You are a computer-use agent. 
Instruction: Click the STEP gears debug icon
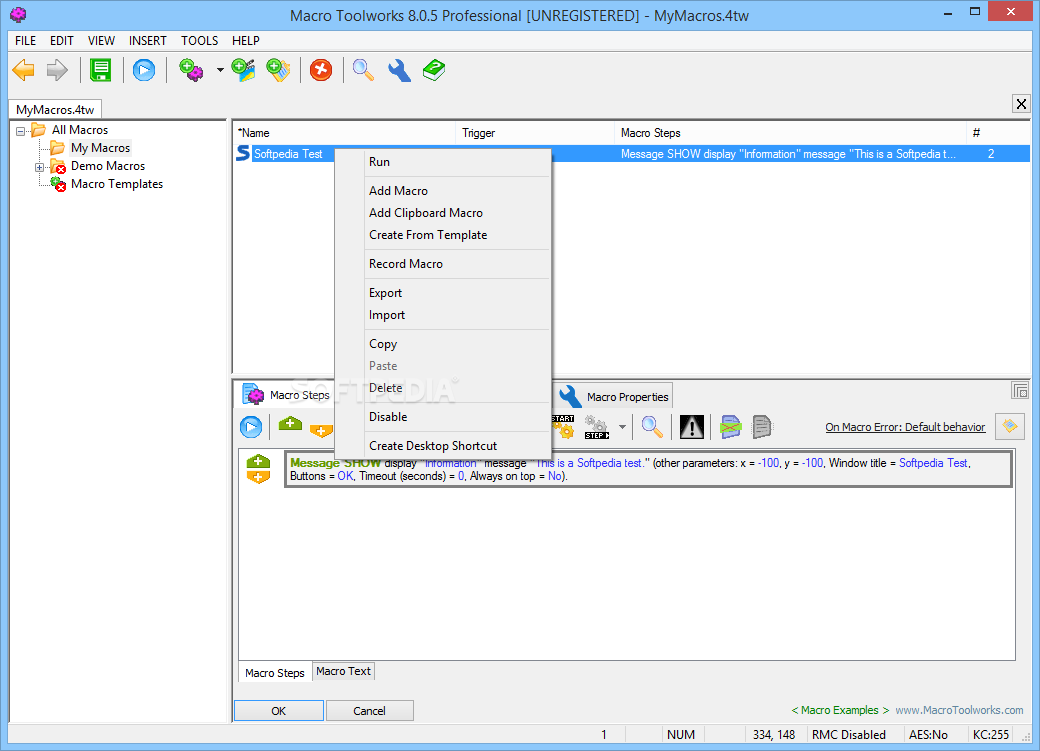[x=596, y=427]
